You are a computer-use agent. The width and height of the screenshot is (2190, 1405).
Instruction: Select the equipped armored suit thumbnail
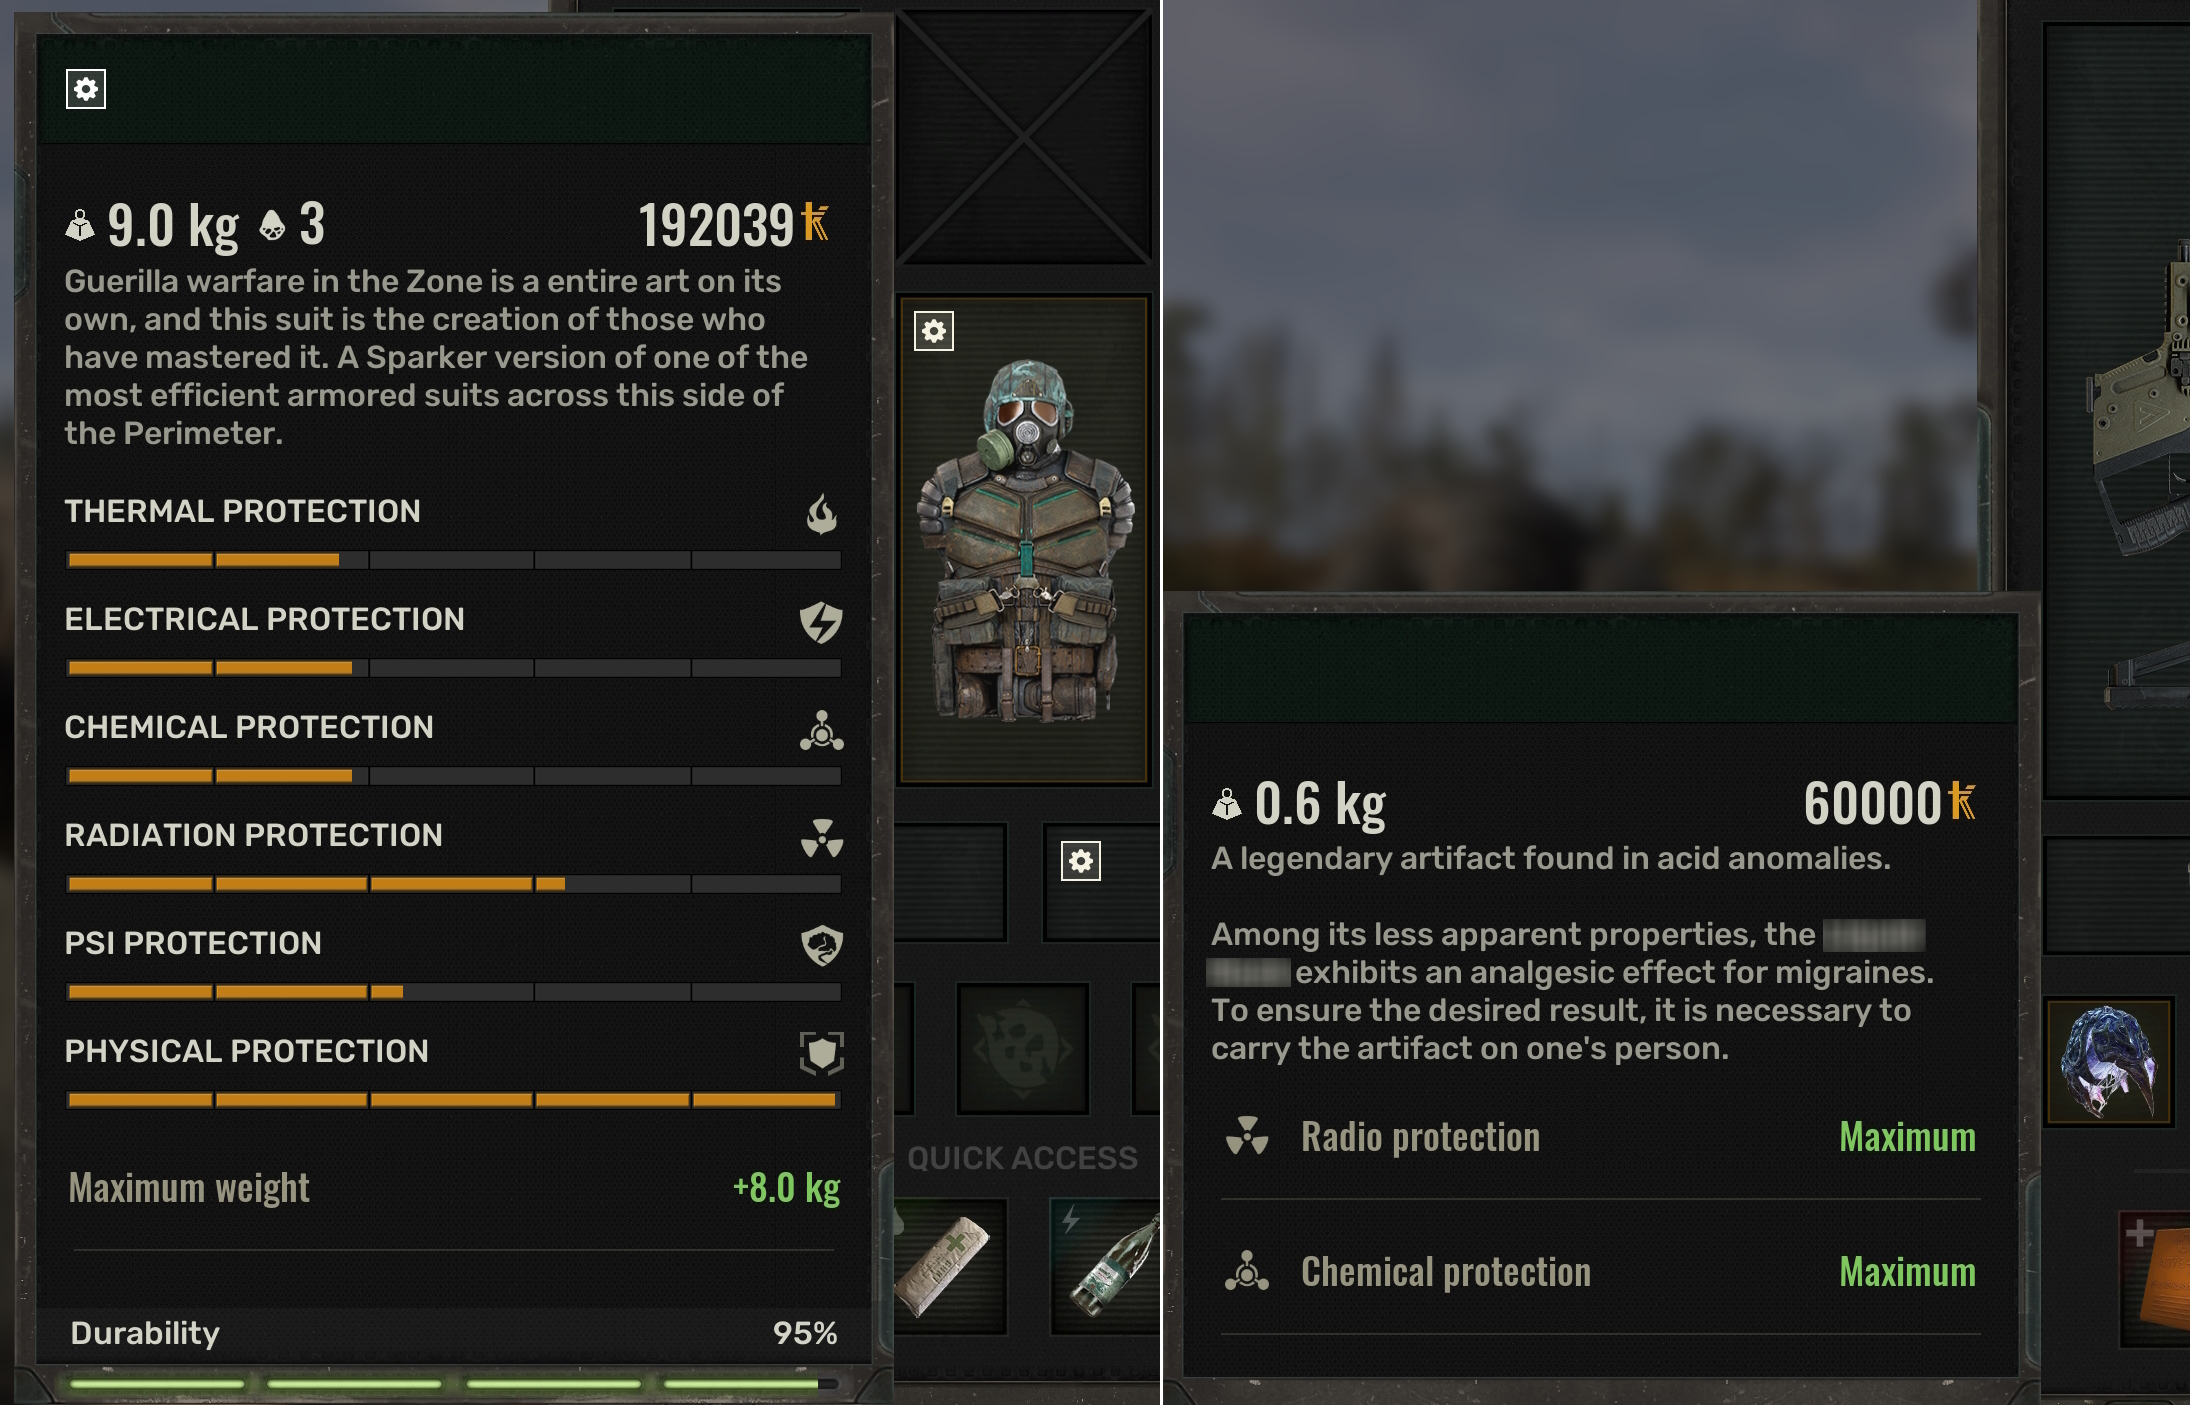pos(1024,540)
